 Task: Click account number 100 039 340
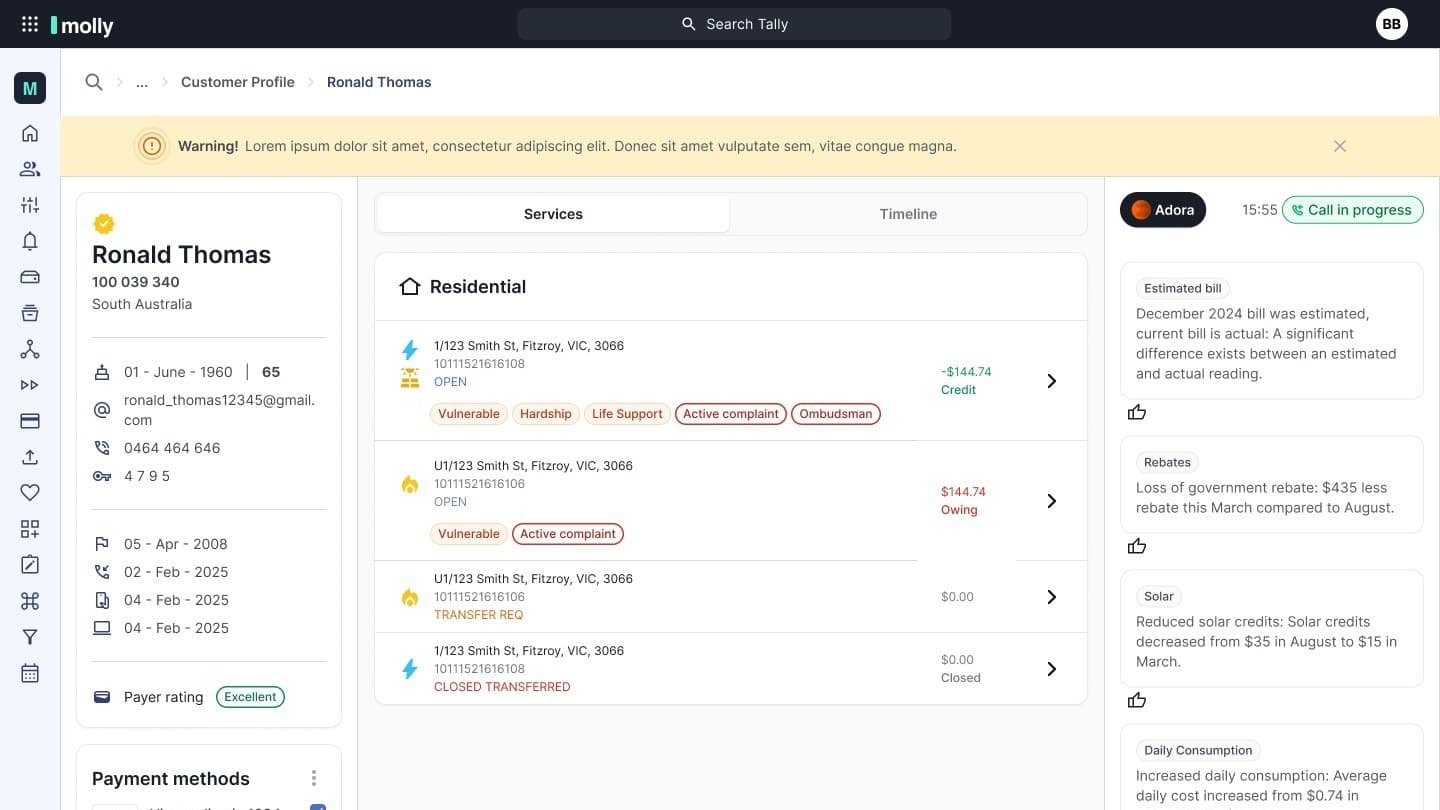(x=136, y=282)
